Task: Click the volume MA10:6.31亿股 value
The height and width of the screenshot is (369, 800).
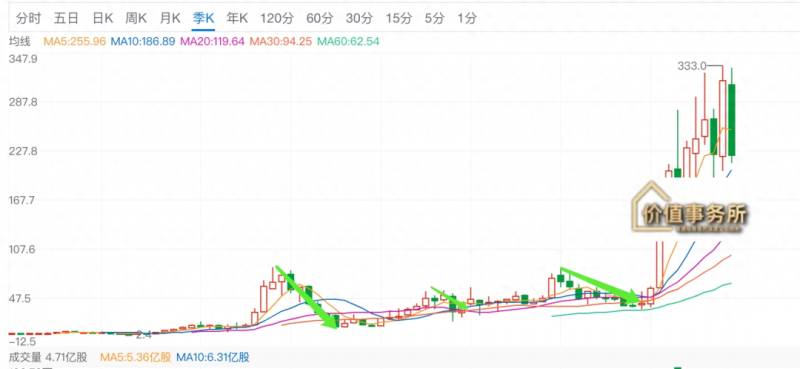Action: 213,357
